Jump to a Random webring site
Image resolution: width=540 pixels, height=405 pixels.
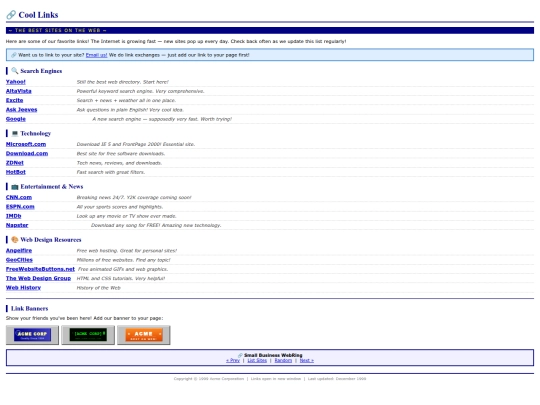283,361
